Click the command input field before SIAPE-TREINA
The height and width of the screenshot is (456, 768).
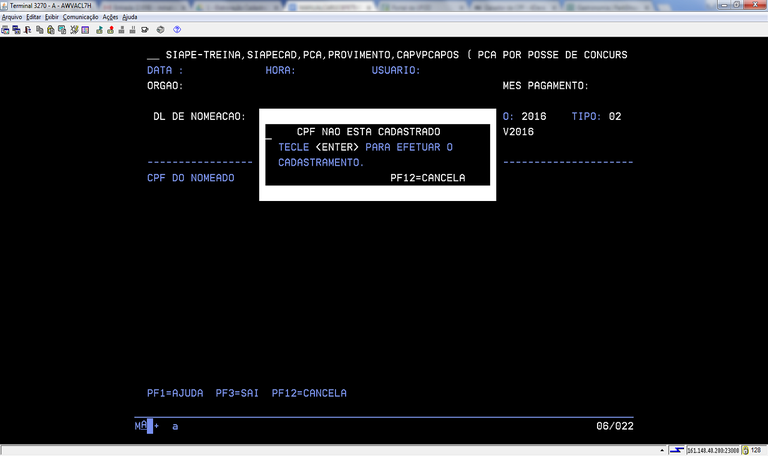point(152,54)
